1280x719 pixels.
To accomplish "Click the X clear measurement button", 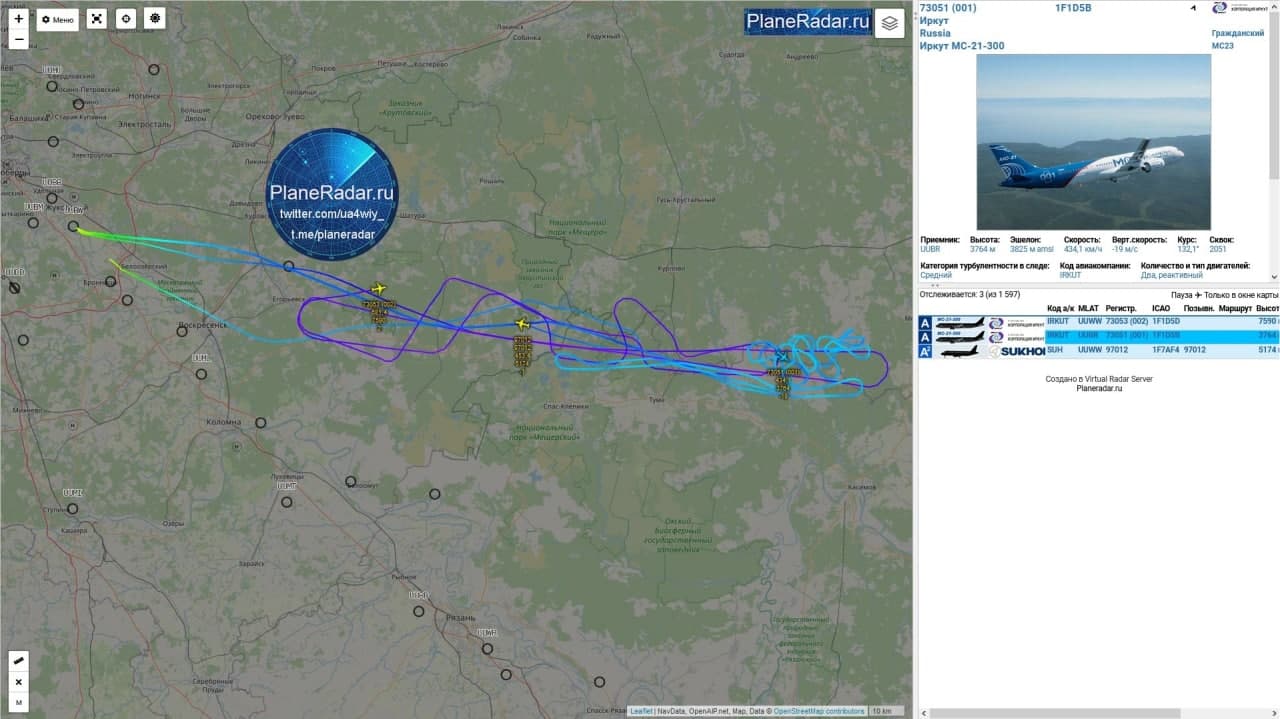I will click(x=18, y=682).
